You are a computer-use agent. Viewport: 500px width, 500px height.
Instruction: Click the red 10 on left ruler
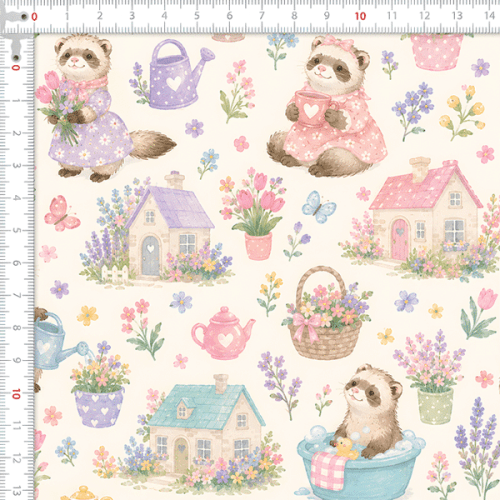[16, 394]
